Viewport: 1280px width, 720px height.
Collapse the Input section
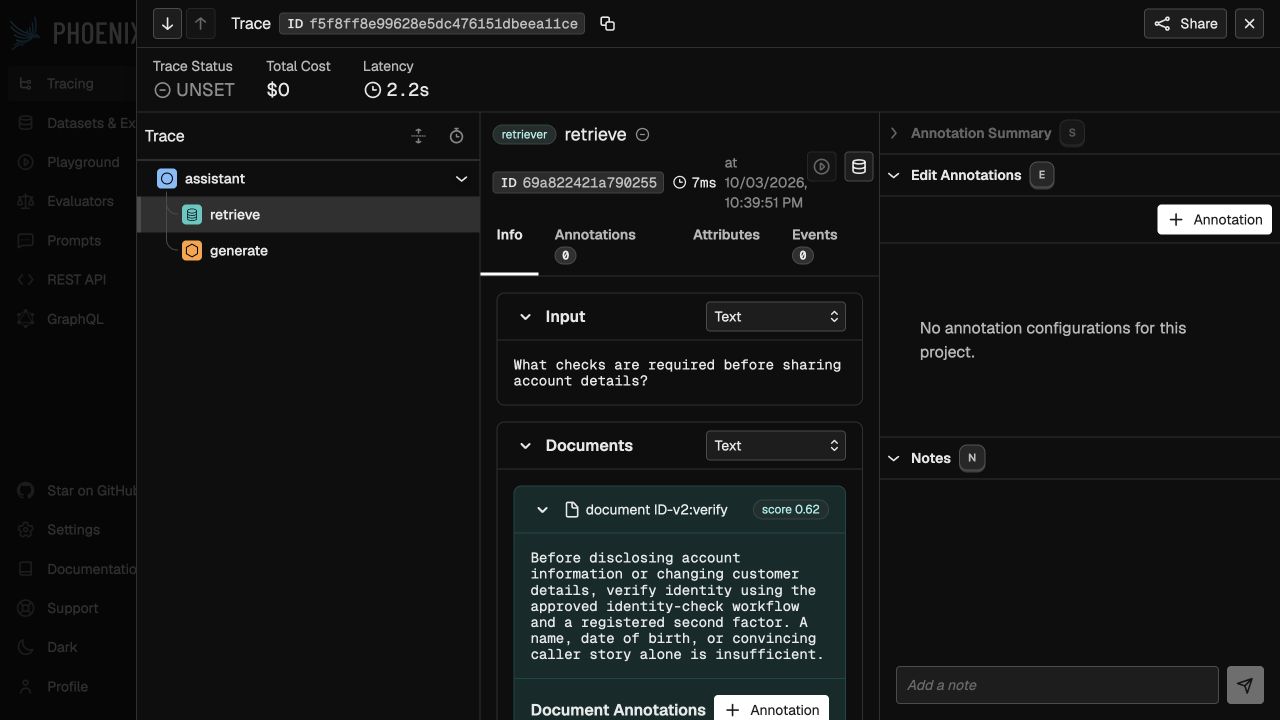525,317
